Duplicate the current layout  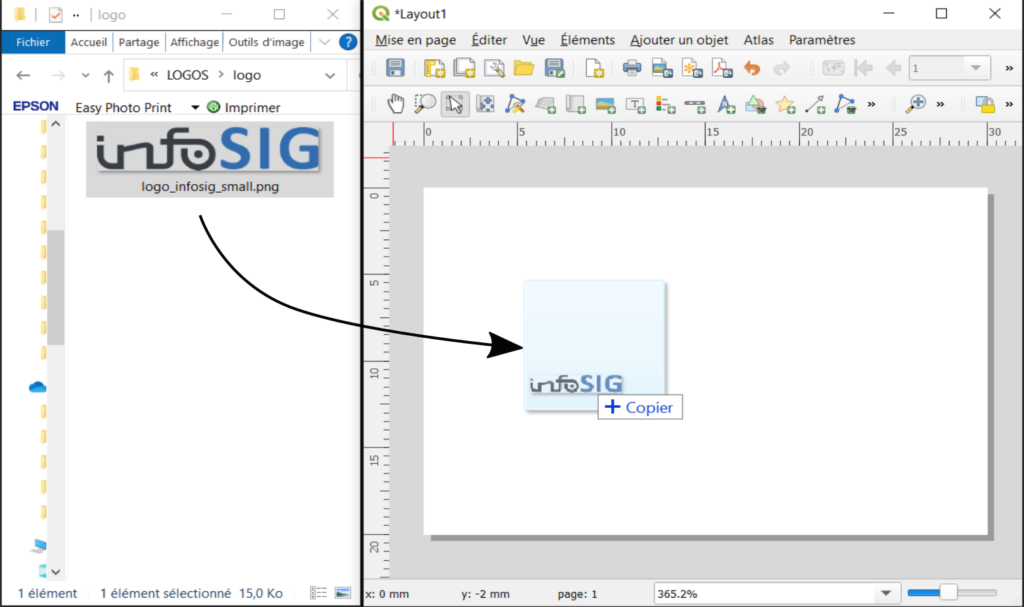[464, 68]
